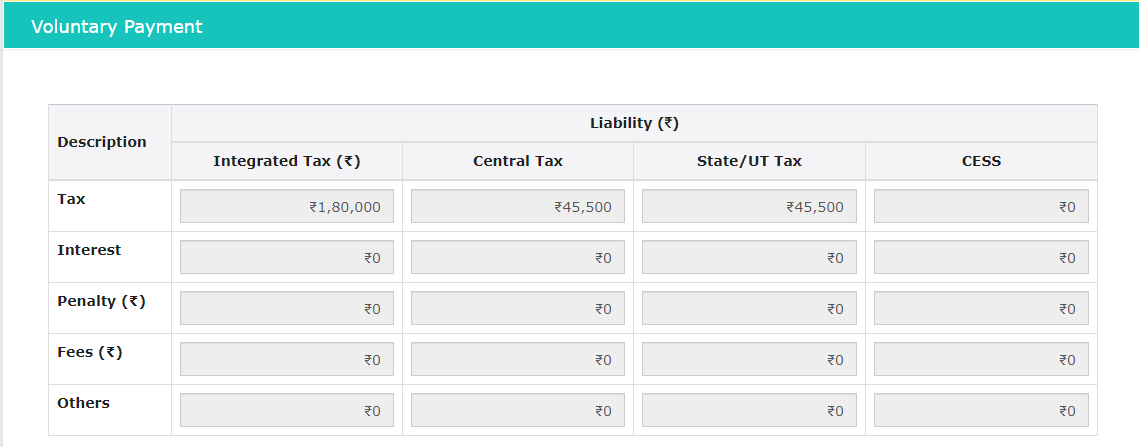Focus the Fees CESS field
Image resolution: width=1139 pixels, height=447 pixels.
pos(981,359)
